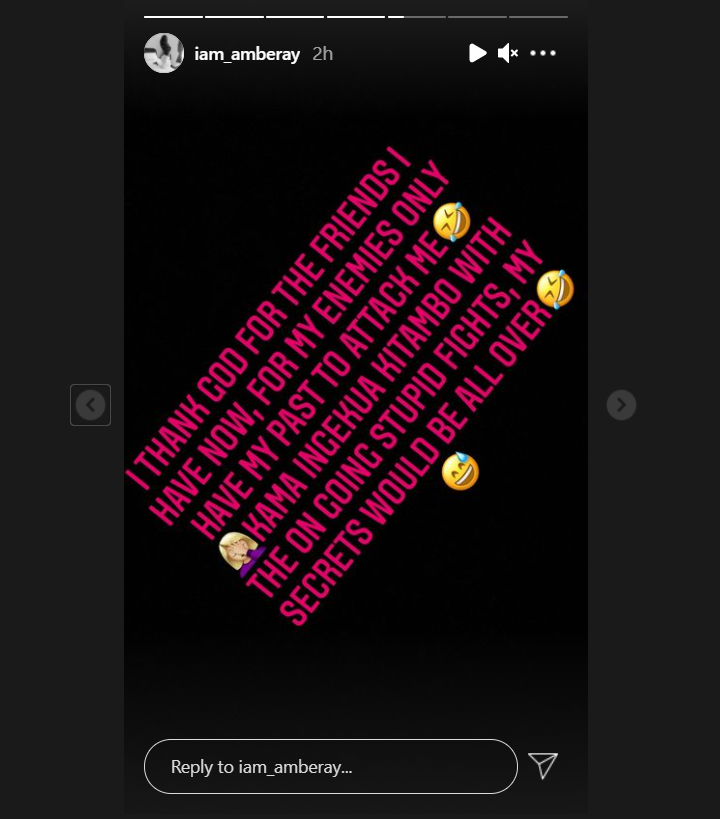
Task: Open the three-dot more options menu
Action: 543,53
